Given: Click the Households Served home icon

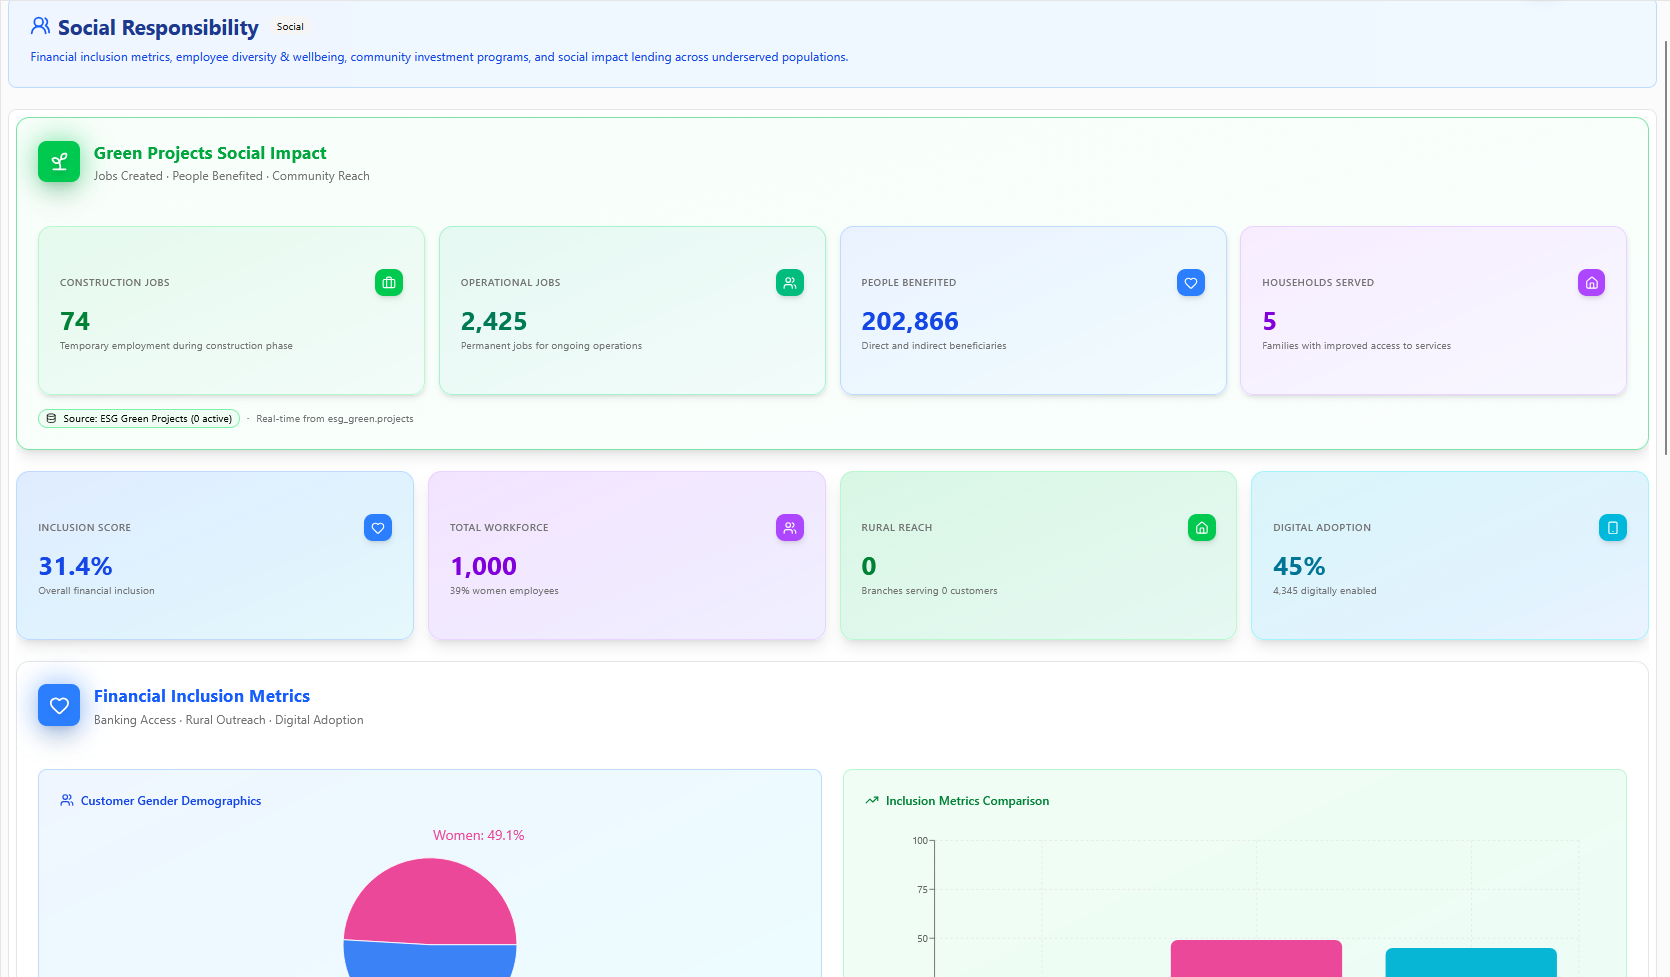Looking at the screenshot, I should pos(1591,283).
